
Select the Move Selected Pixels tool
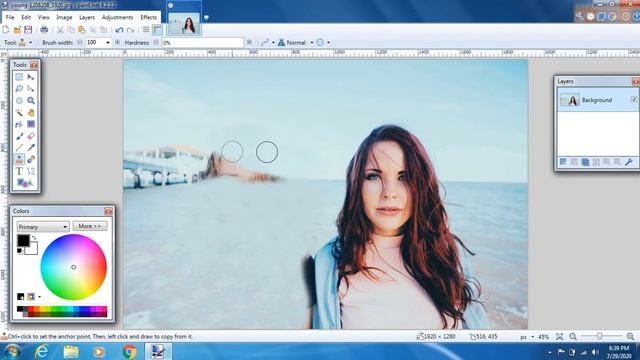point(31,77)
